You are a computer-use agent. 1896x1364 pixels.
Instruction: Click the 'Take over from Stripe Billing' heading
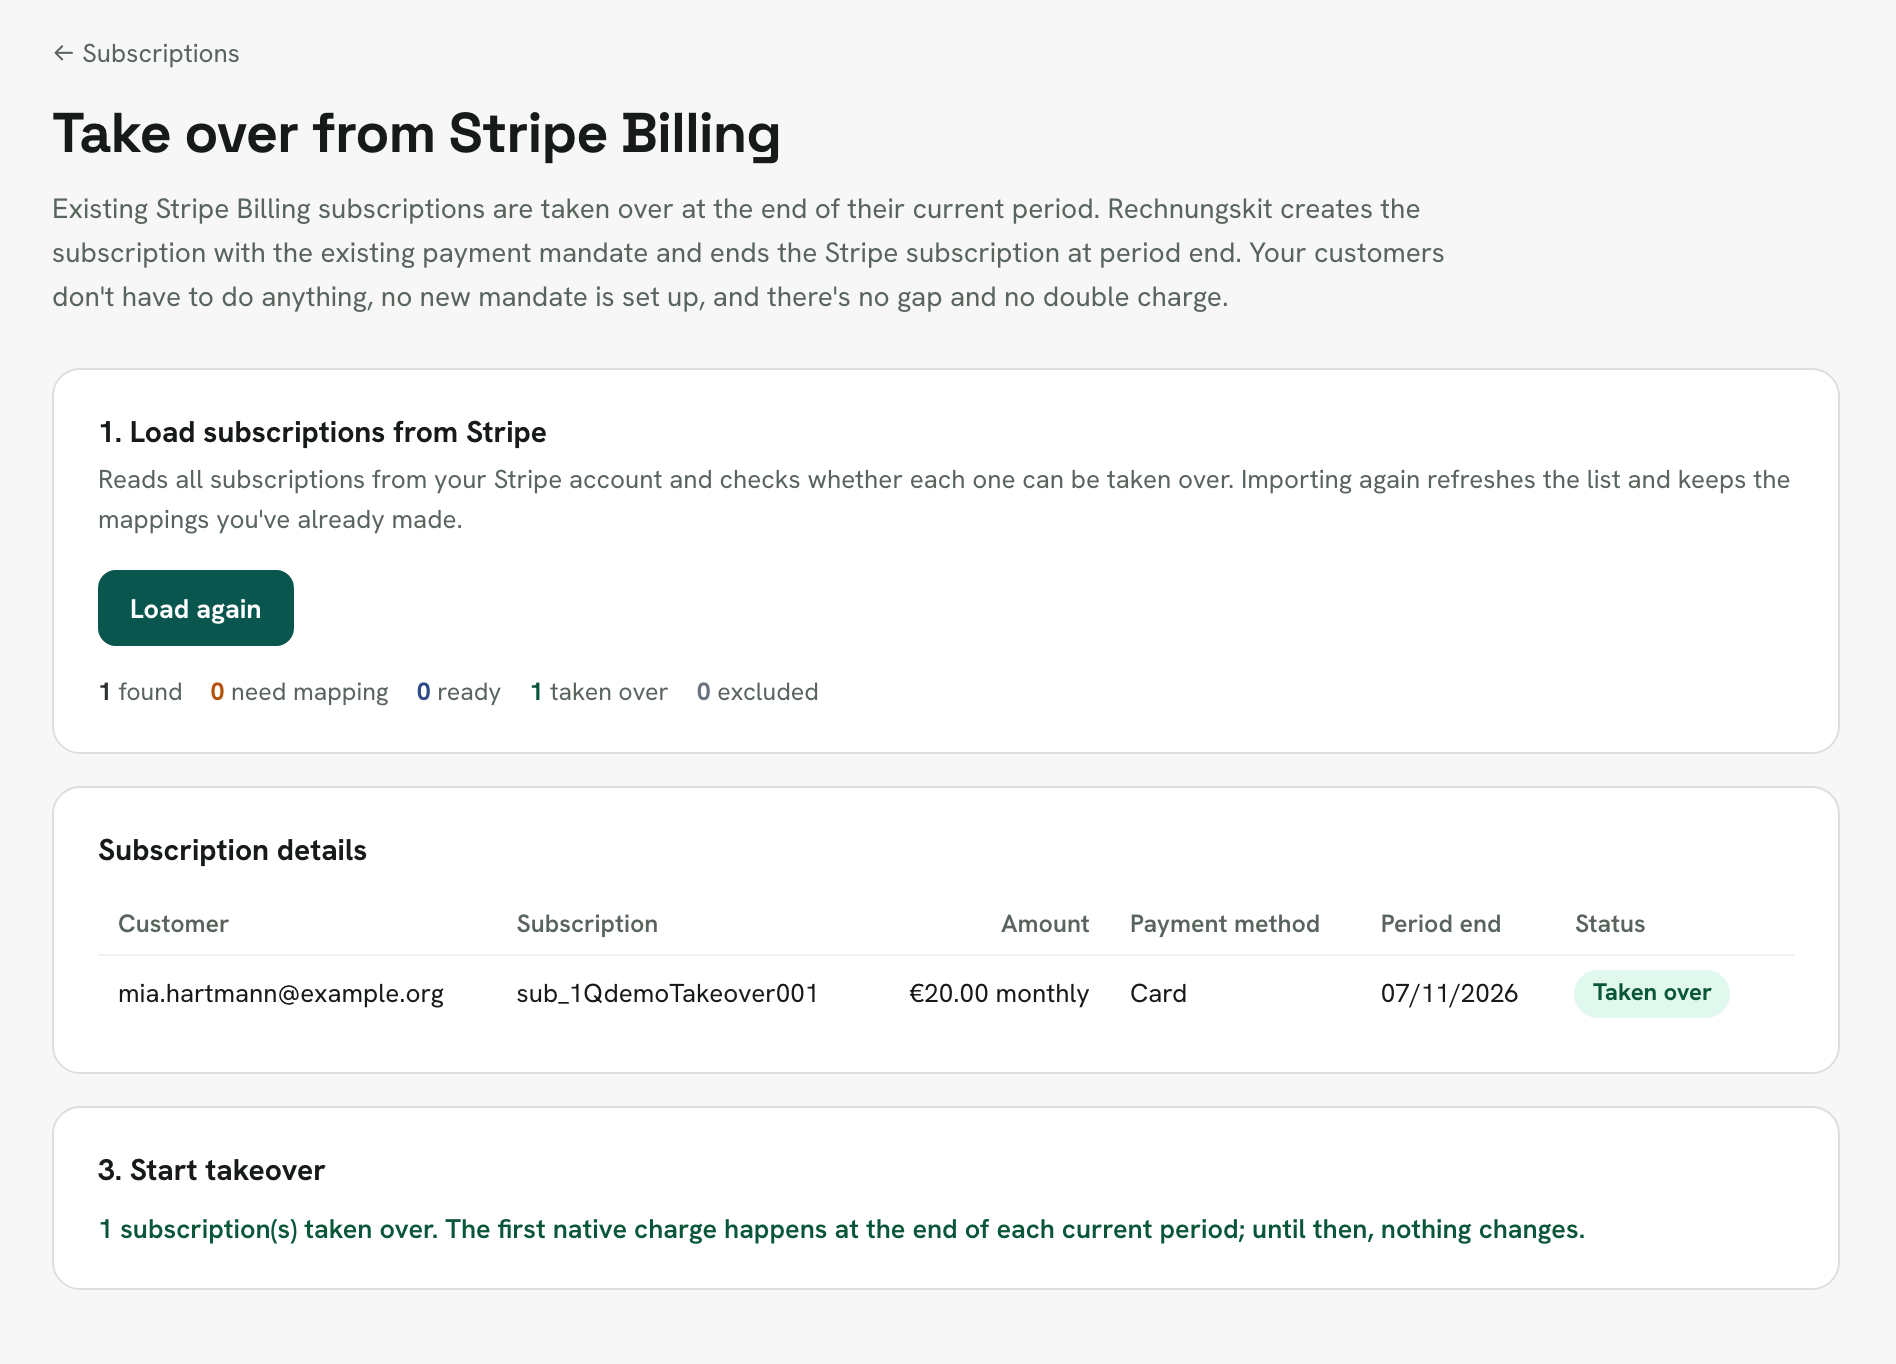click(416, 134)
